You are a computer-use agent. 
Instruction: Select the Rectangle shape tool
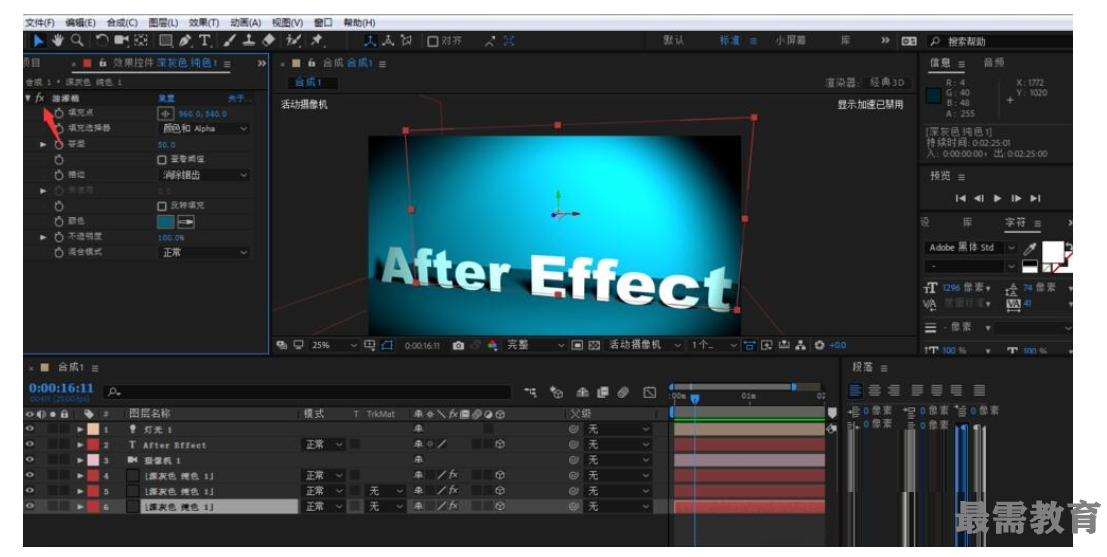pyautogui.click(x=166, y=41)
